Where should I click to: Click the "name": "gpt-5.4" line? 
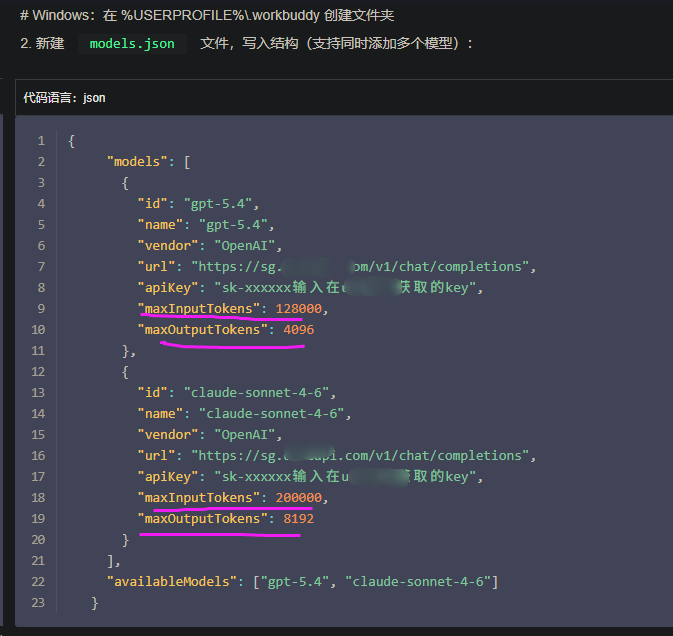coord(206,224)
